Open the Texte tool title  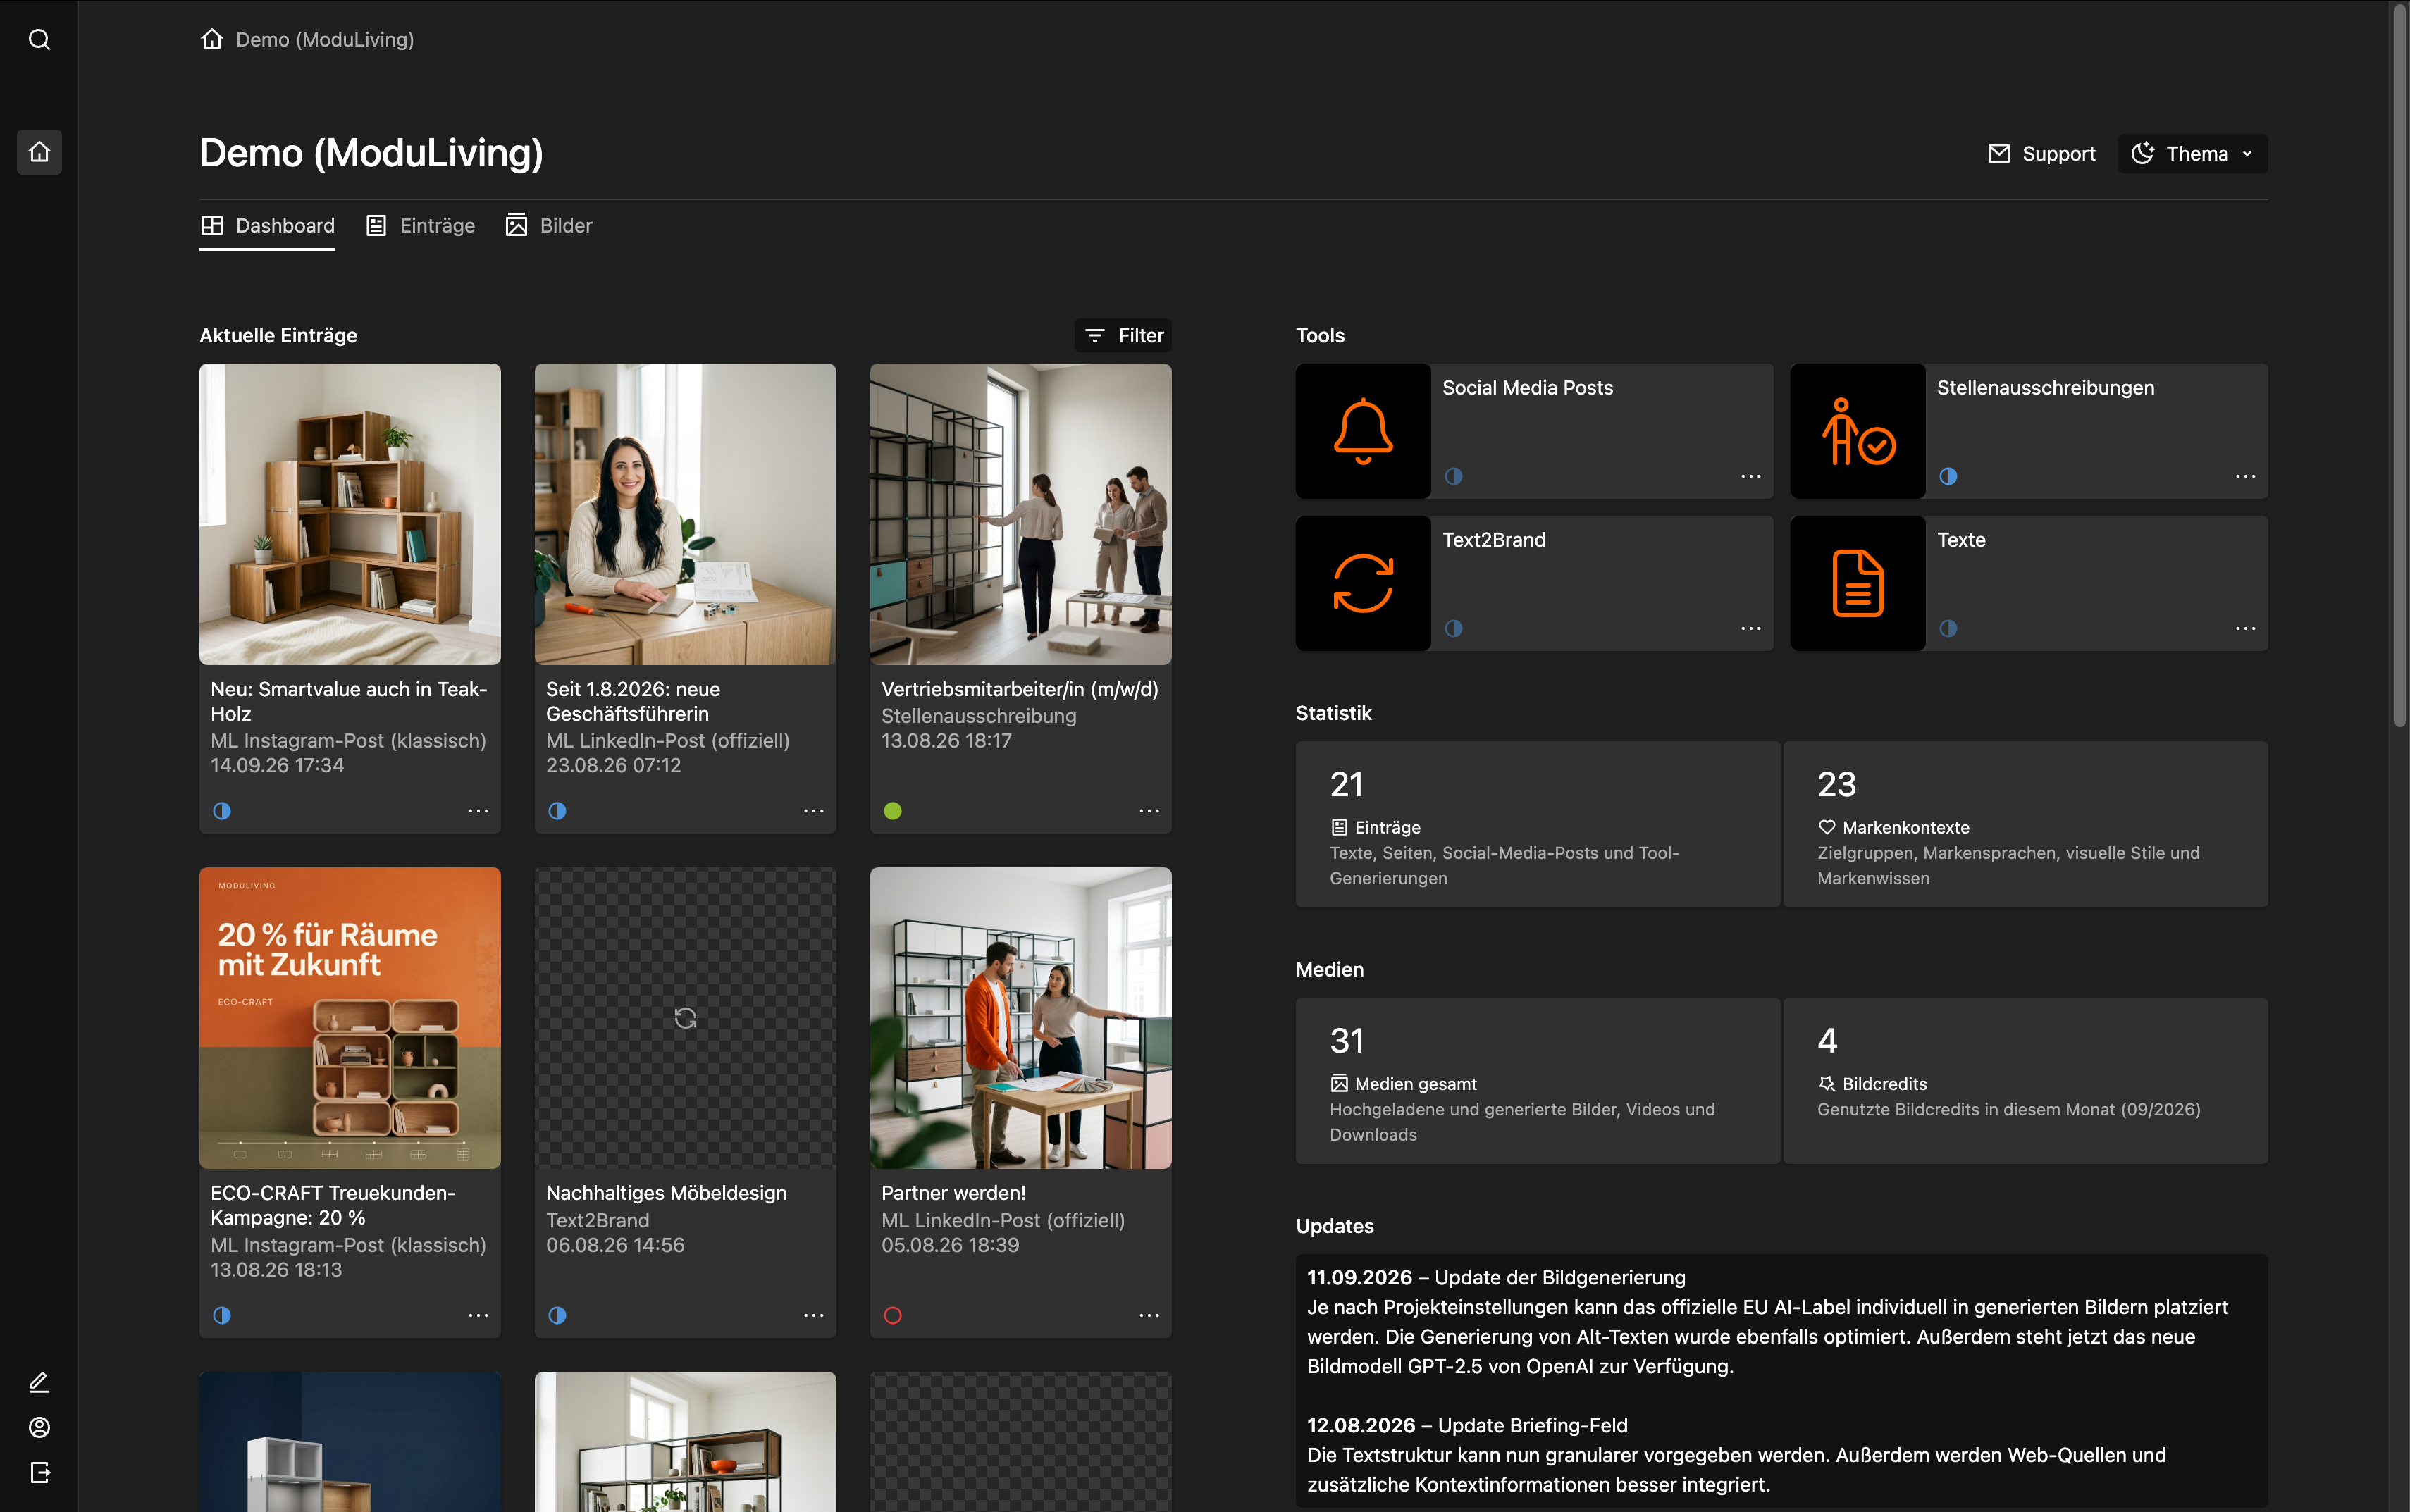1961,540
